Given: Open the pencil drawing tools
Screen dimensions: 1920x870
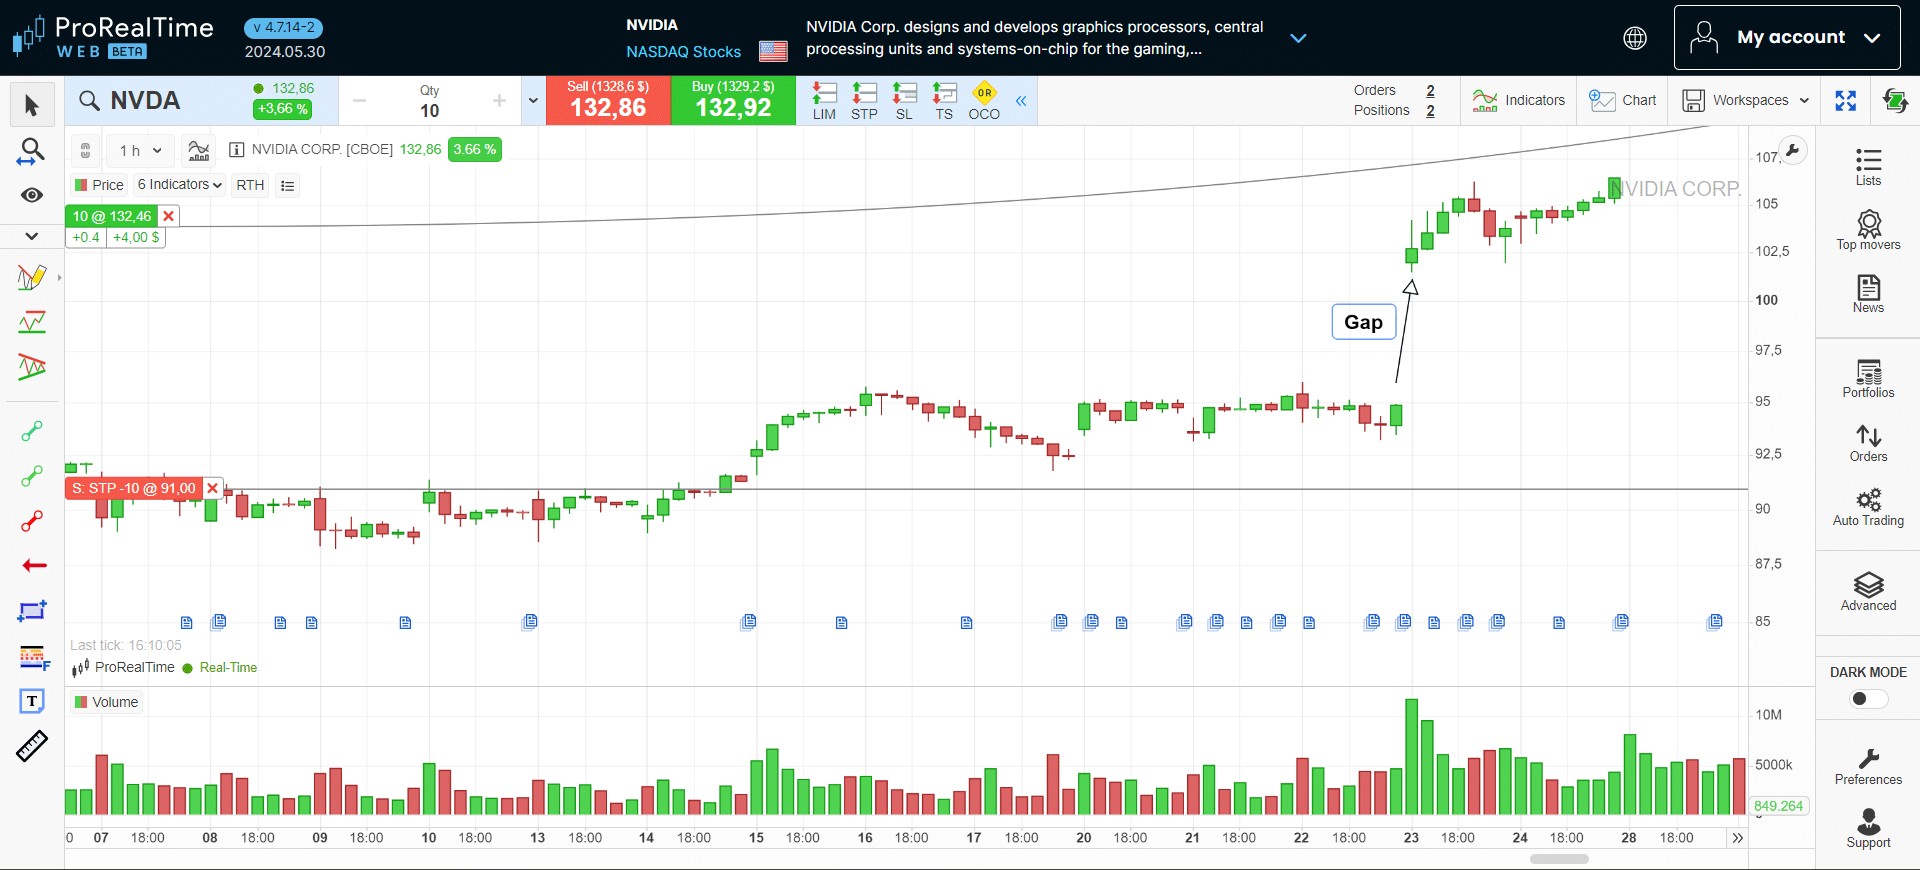Looking at the screenshot, I should click(32, 277).
